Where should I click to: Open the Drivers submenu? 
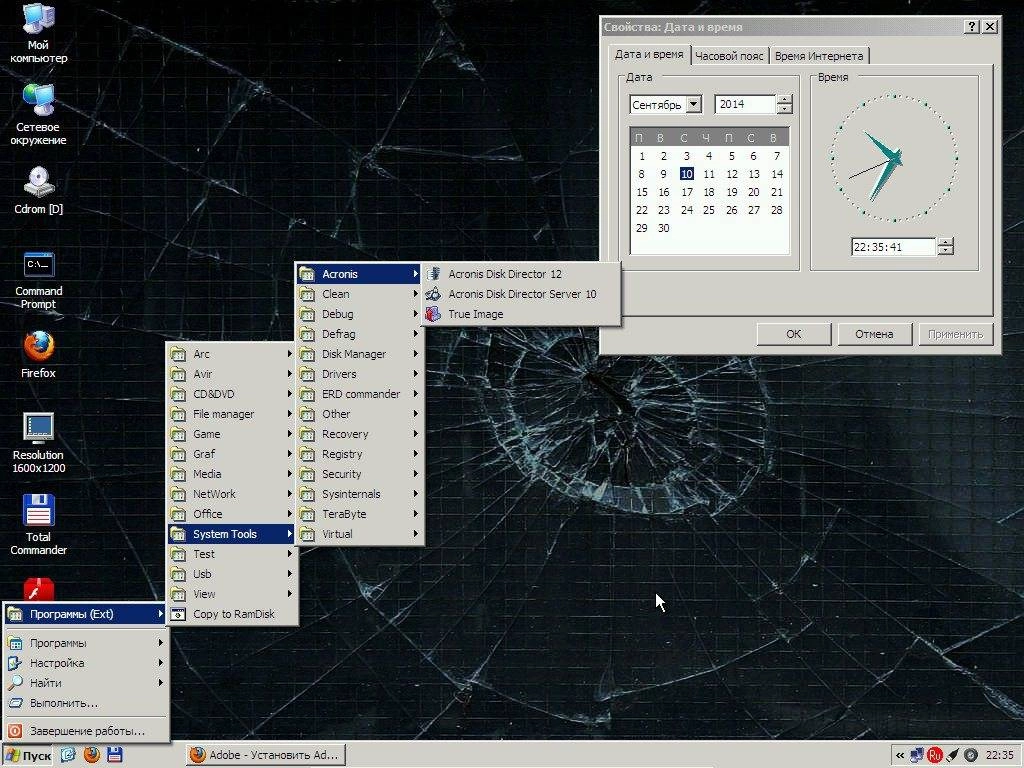[359, 374]
